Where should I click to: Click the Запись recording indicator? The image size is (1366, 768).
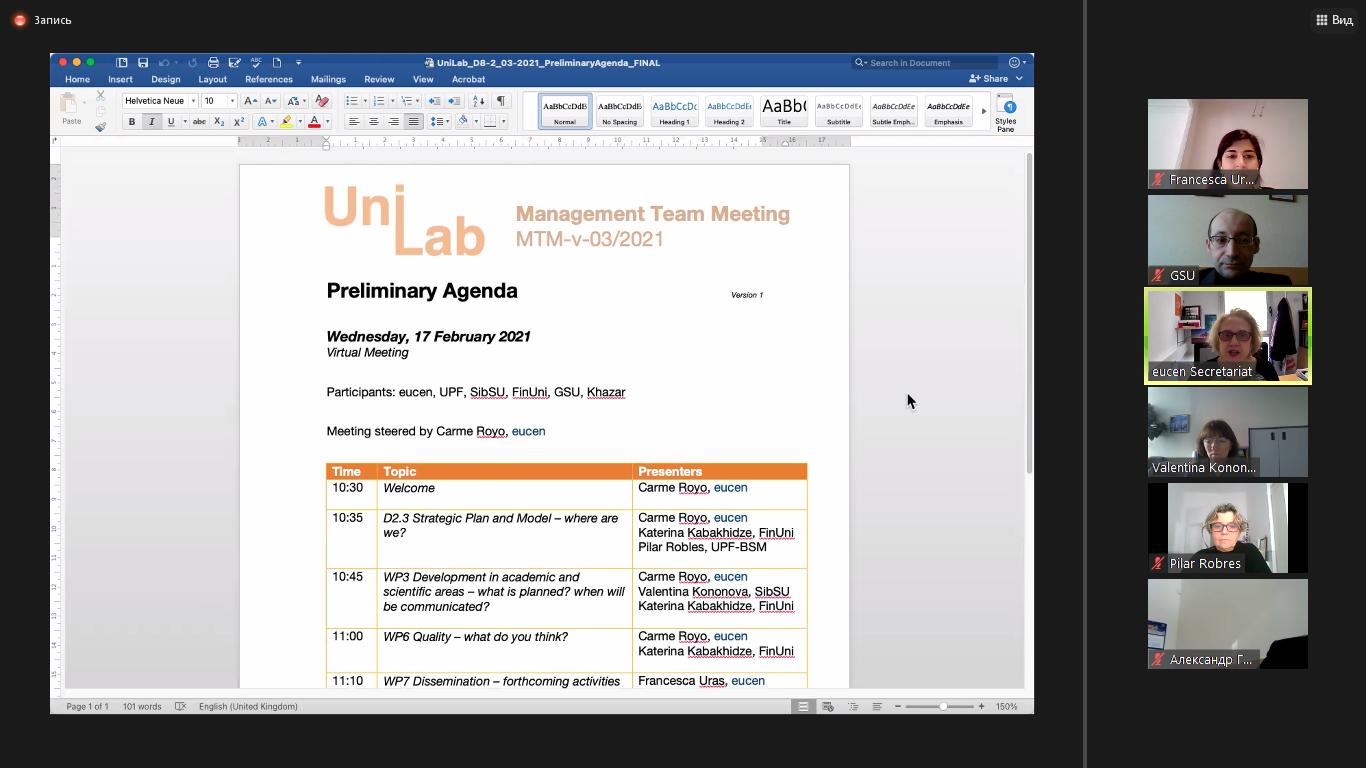click(x=42, y=20)
